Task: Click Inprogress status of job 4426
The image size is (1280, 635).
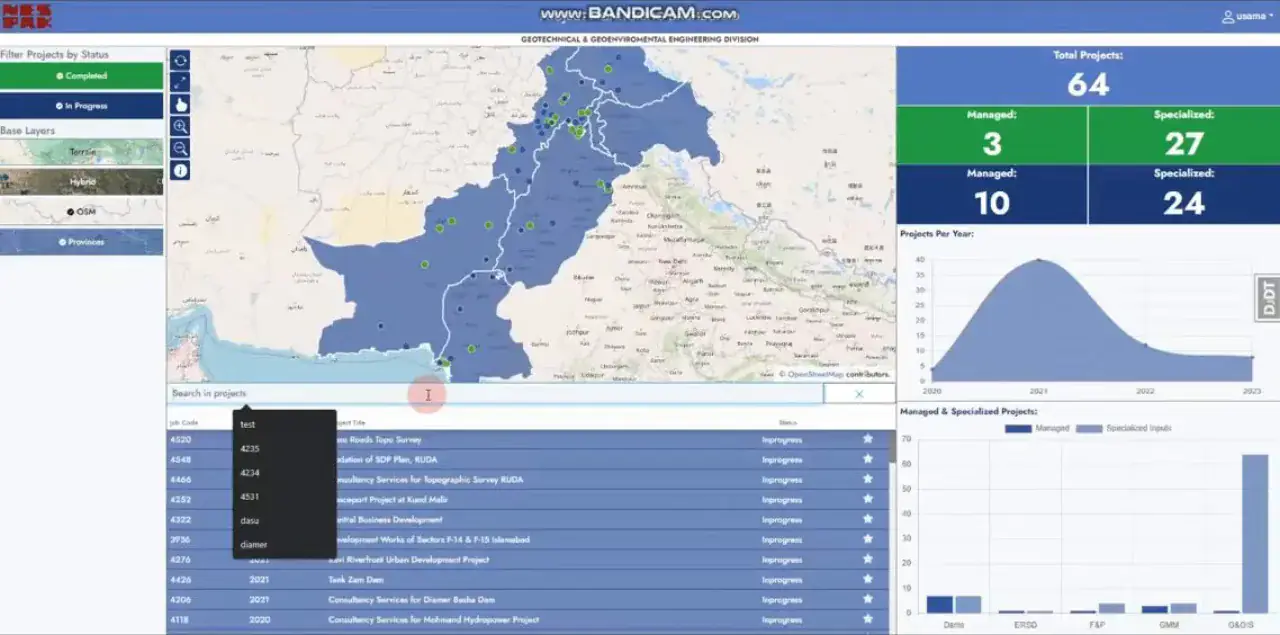Action: (x=781, y=579)
